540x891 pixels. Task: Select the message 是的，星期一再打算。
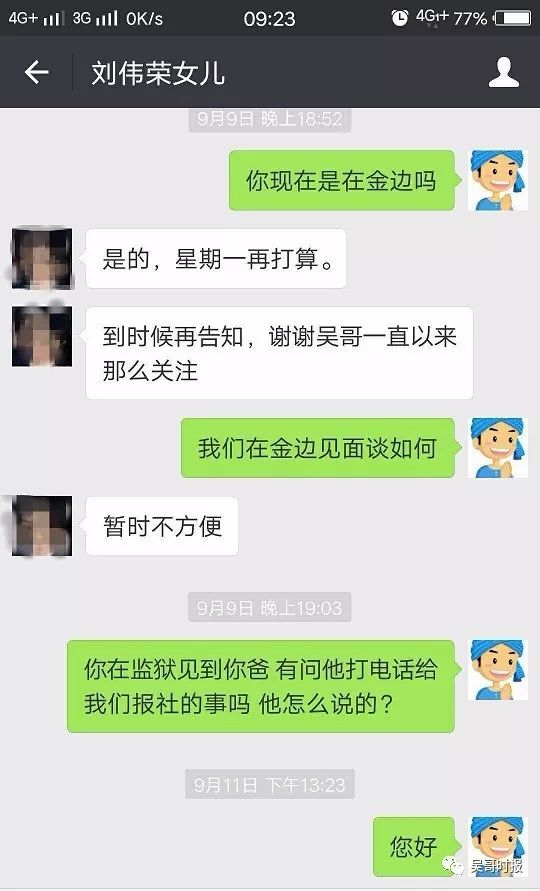216,259
